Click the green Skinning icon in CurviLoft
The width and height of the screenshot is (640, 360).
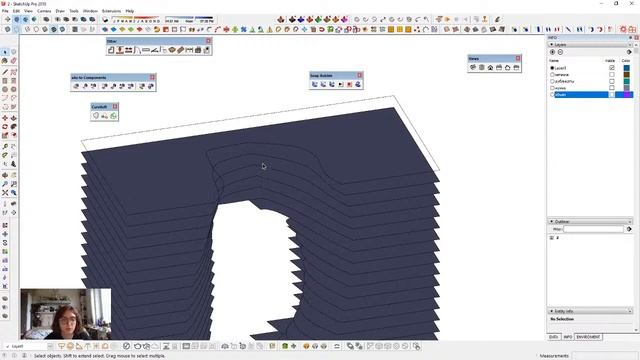click(113, 116)
